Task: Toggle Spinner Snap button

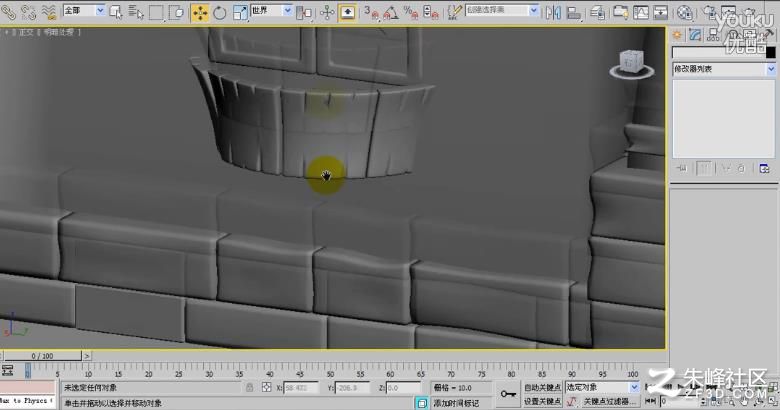Action: (431, 12)
